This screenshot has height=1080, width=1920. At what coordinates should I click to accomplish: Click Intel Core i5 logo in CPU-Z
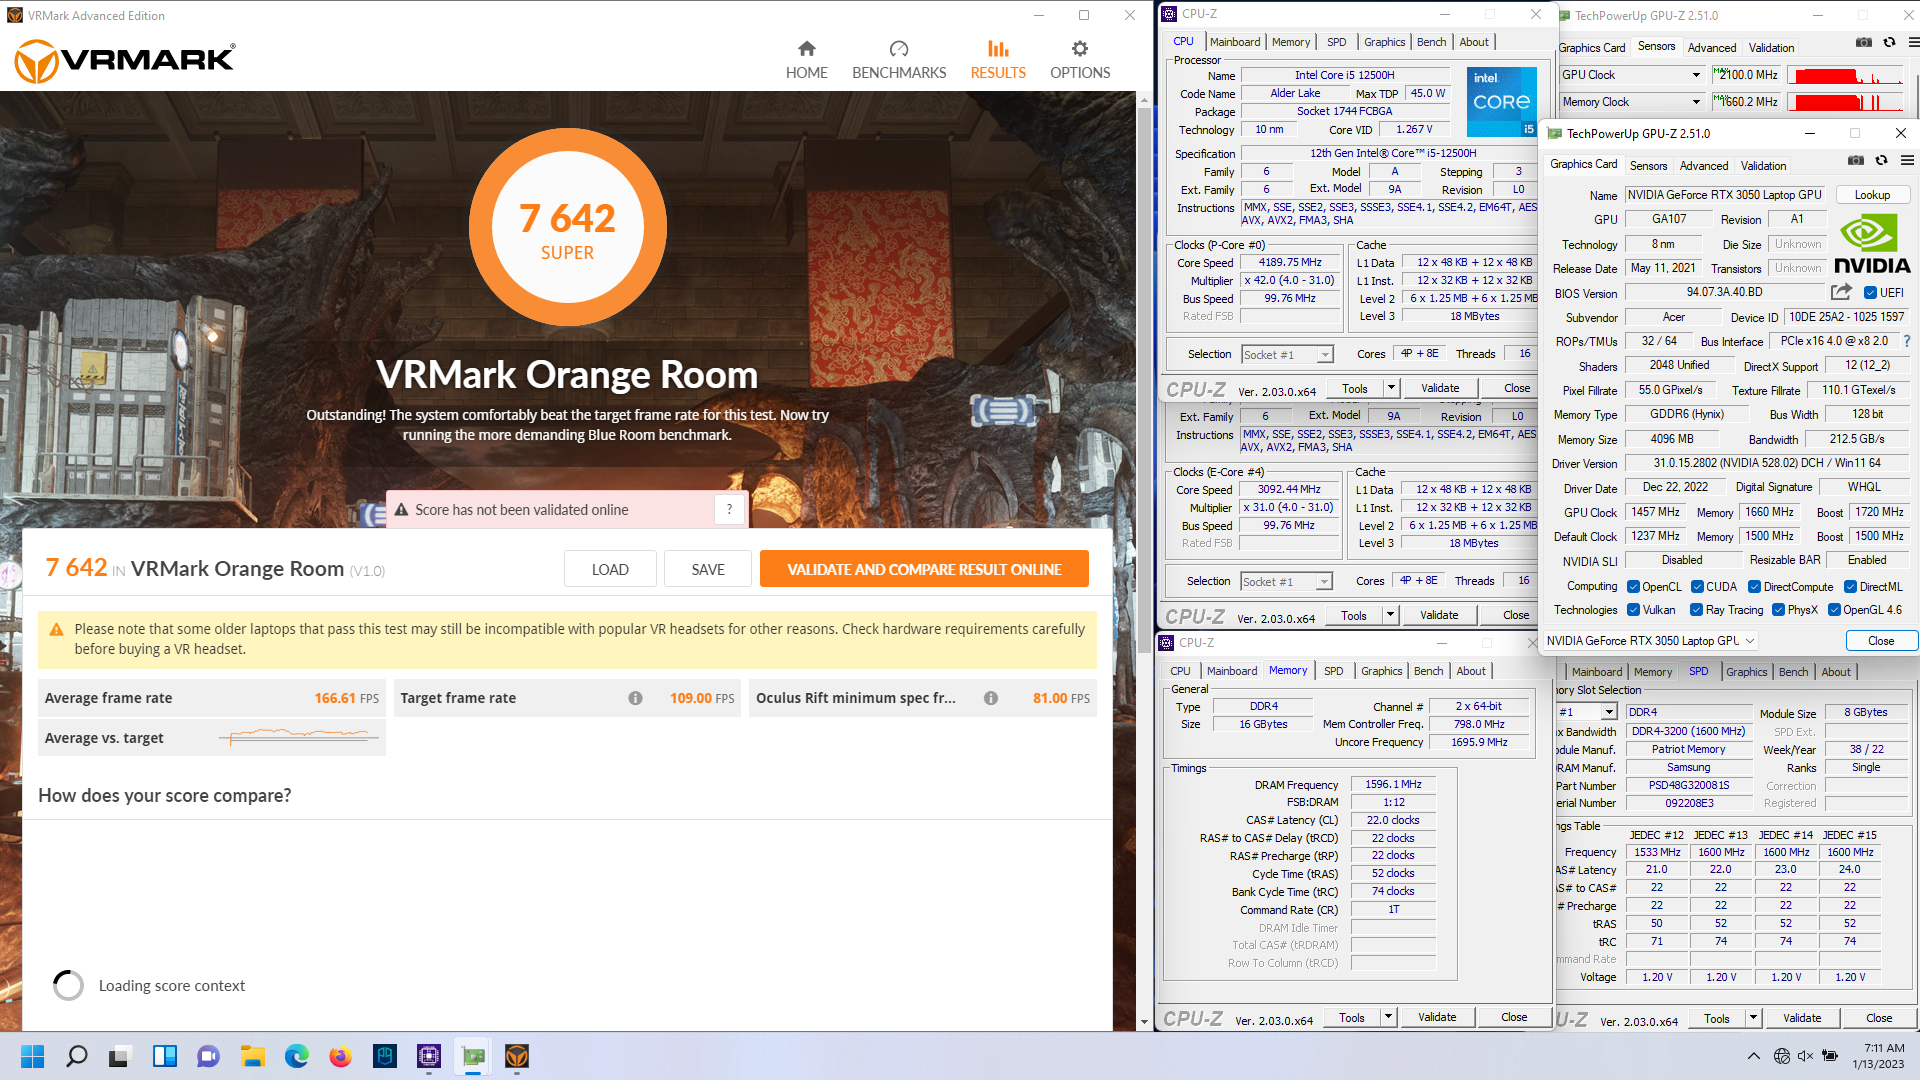[x=1501, y=101]
